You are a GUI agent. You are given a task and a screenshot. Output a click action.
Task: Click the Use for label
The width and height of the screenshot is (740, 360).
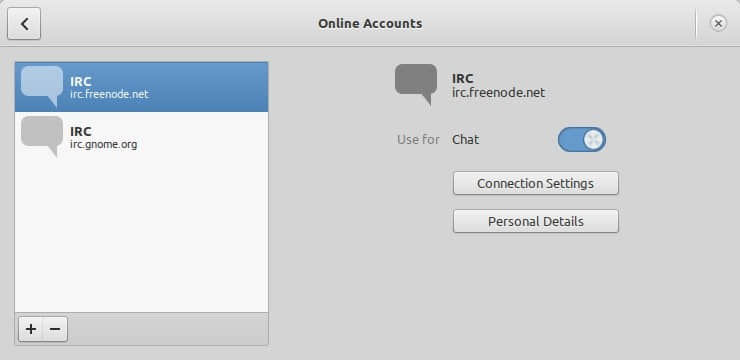click(418, 140)
